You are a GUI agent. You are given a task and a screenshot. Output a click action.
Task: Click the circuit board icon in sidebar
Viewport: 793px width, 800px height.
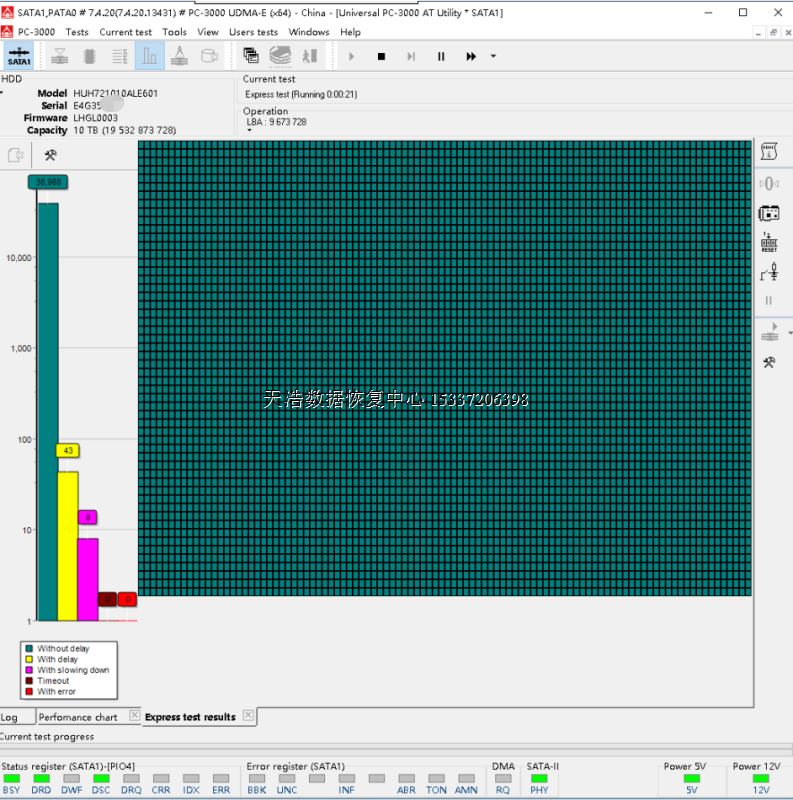[768, 213]
